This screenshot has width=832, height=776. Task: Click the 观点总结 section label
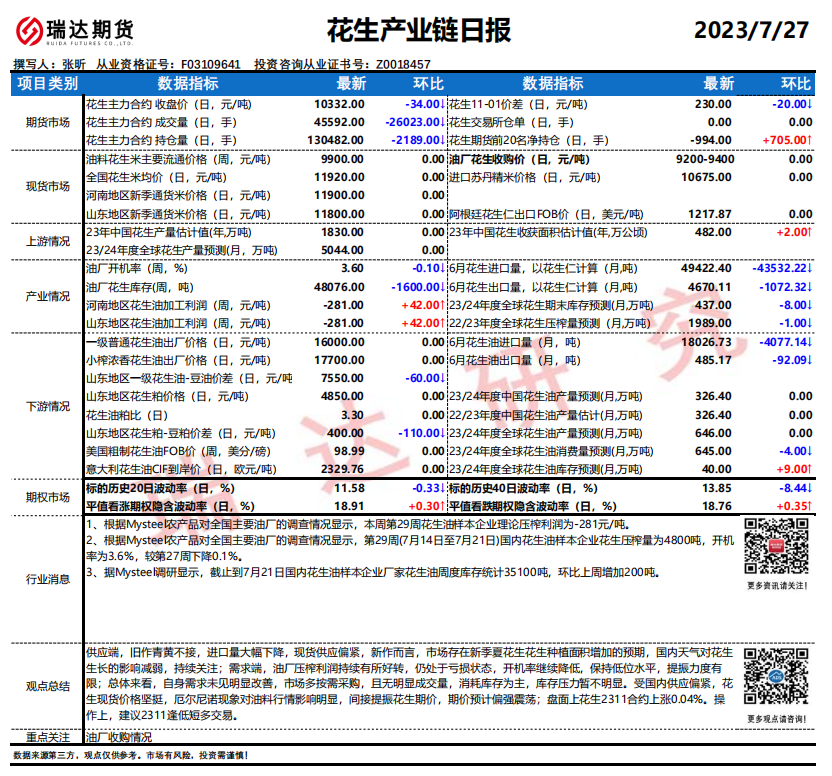point(47,686)
